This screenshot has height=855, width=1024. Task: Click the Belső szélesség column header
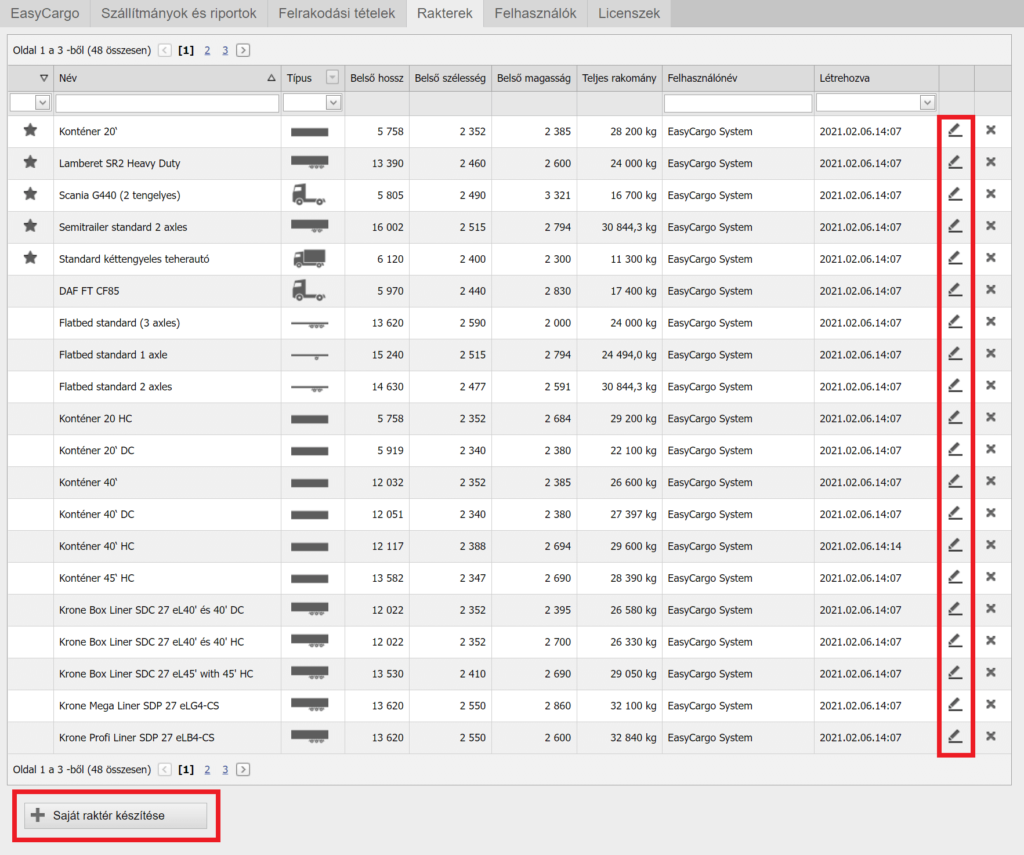450,78
